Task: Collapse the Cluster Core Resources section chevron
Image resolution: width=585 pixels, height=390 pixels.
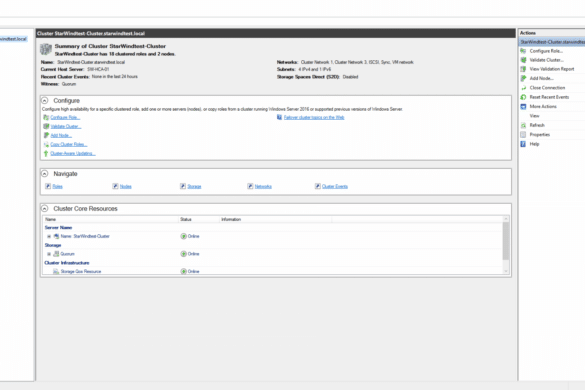Action: coord(45,208)
